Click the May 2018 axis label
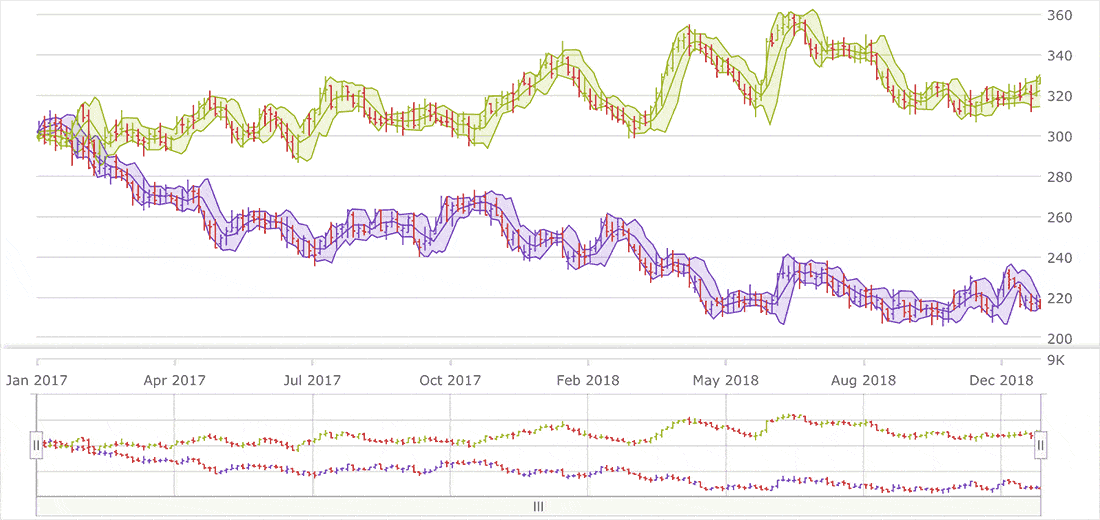Screen dimensions: 1100x520 click(726, 380)
